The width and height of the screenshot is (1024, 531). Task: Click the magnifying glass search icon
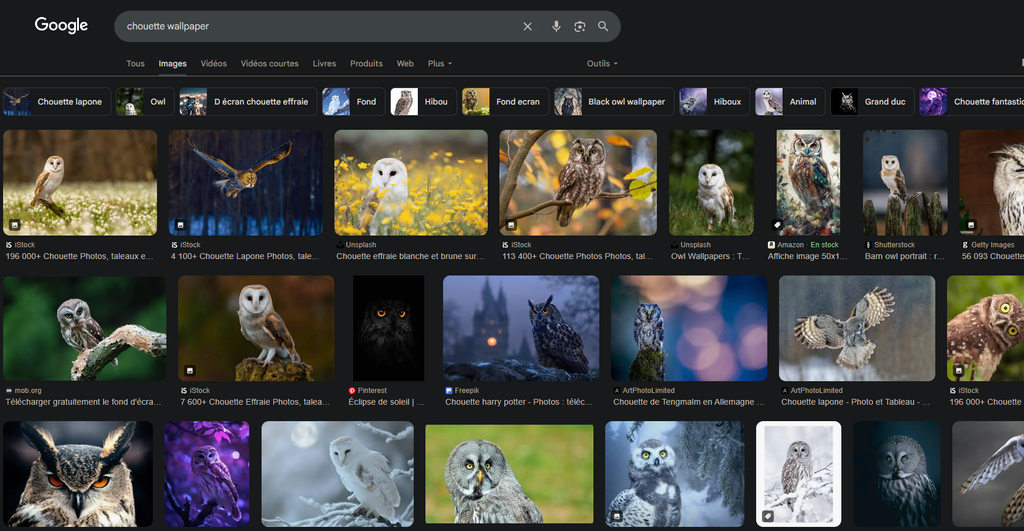pyautogui.click(x=603, y=26)
